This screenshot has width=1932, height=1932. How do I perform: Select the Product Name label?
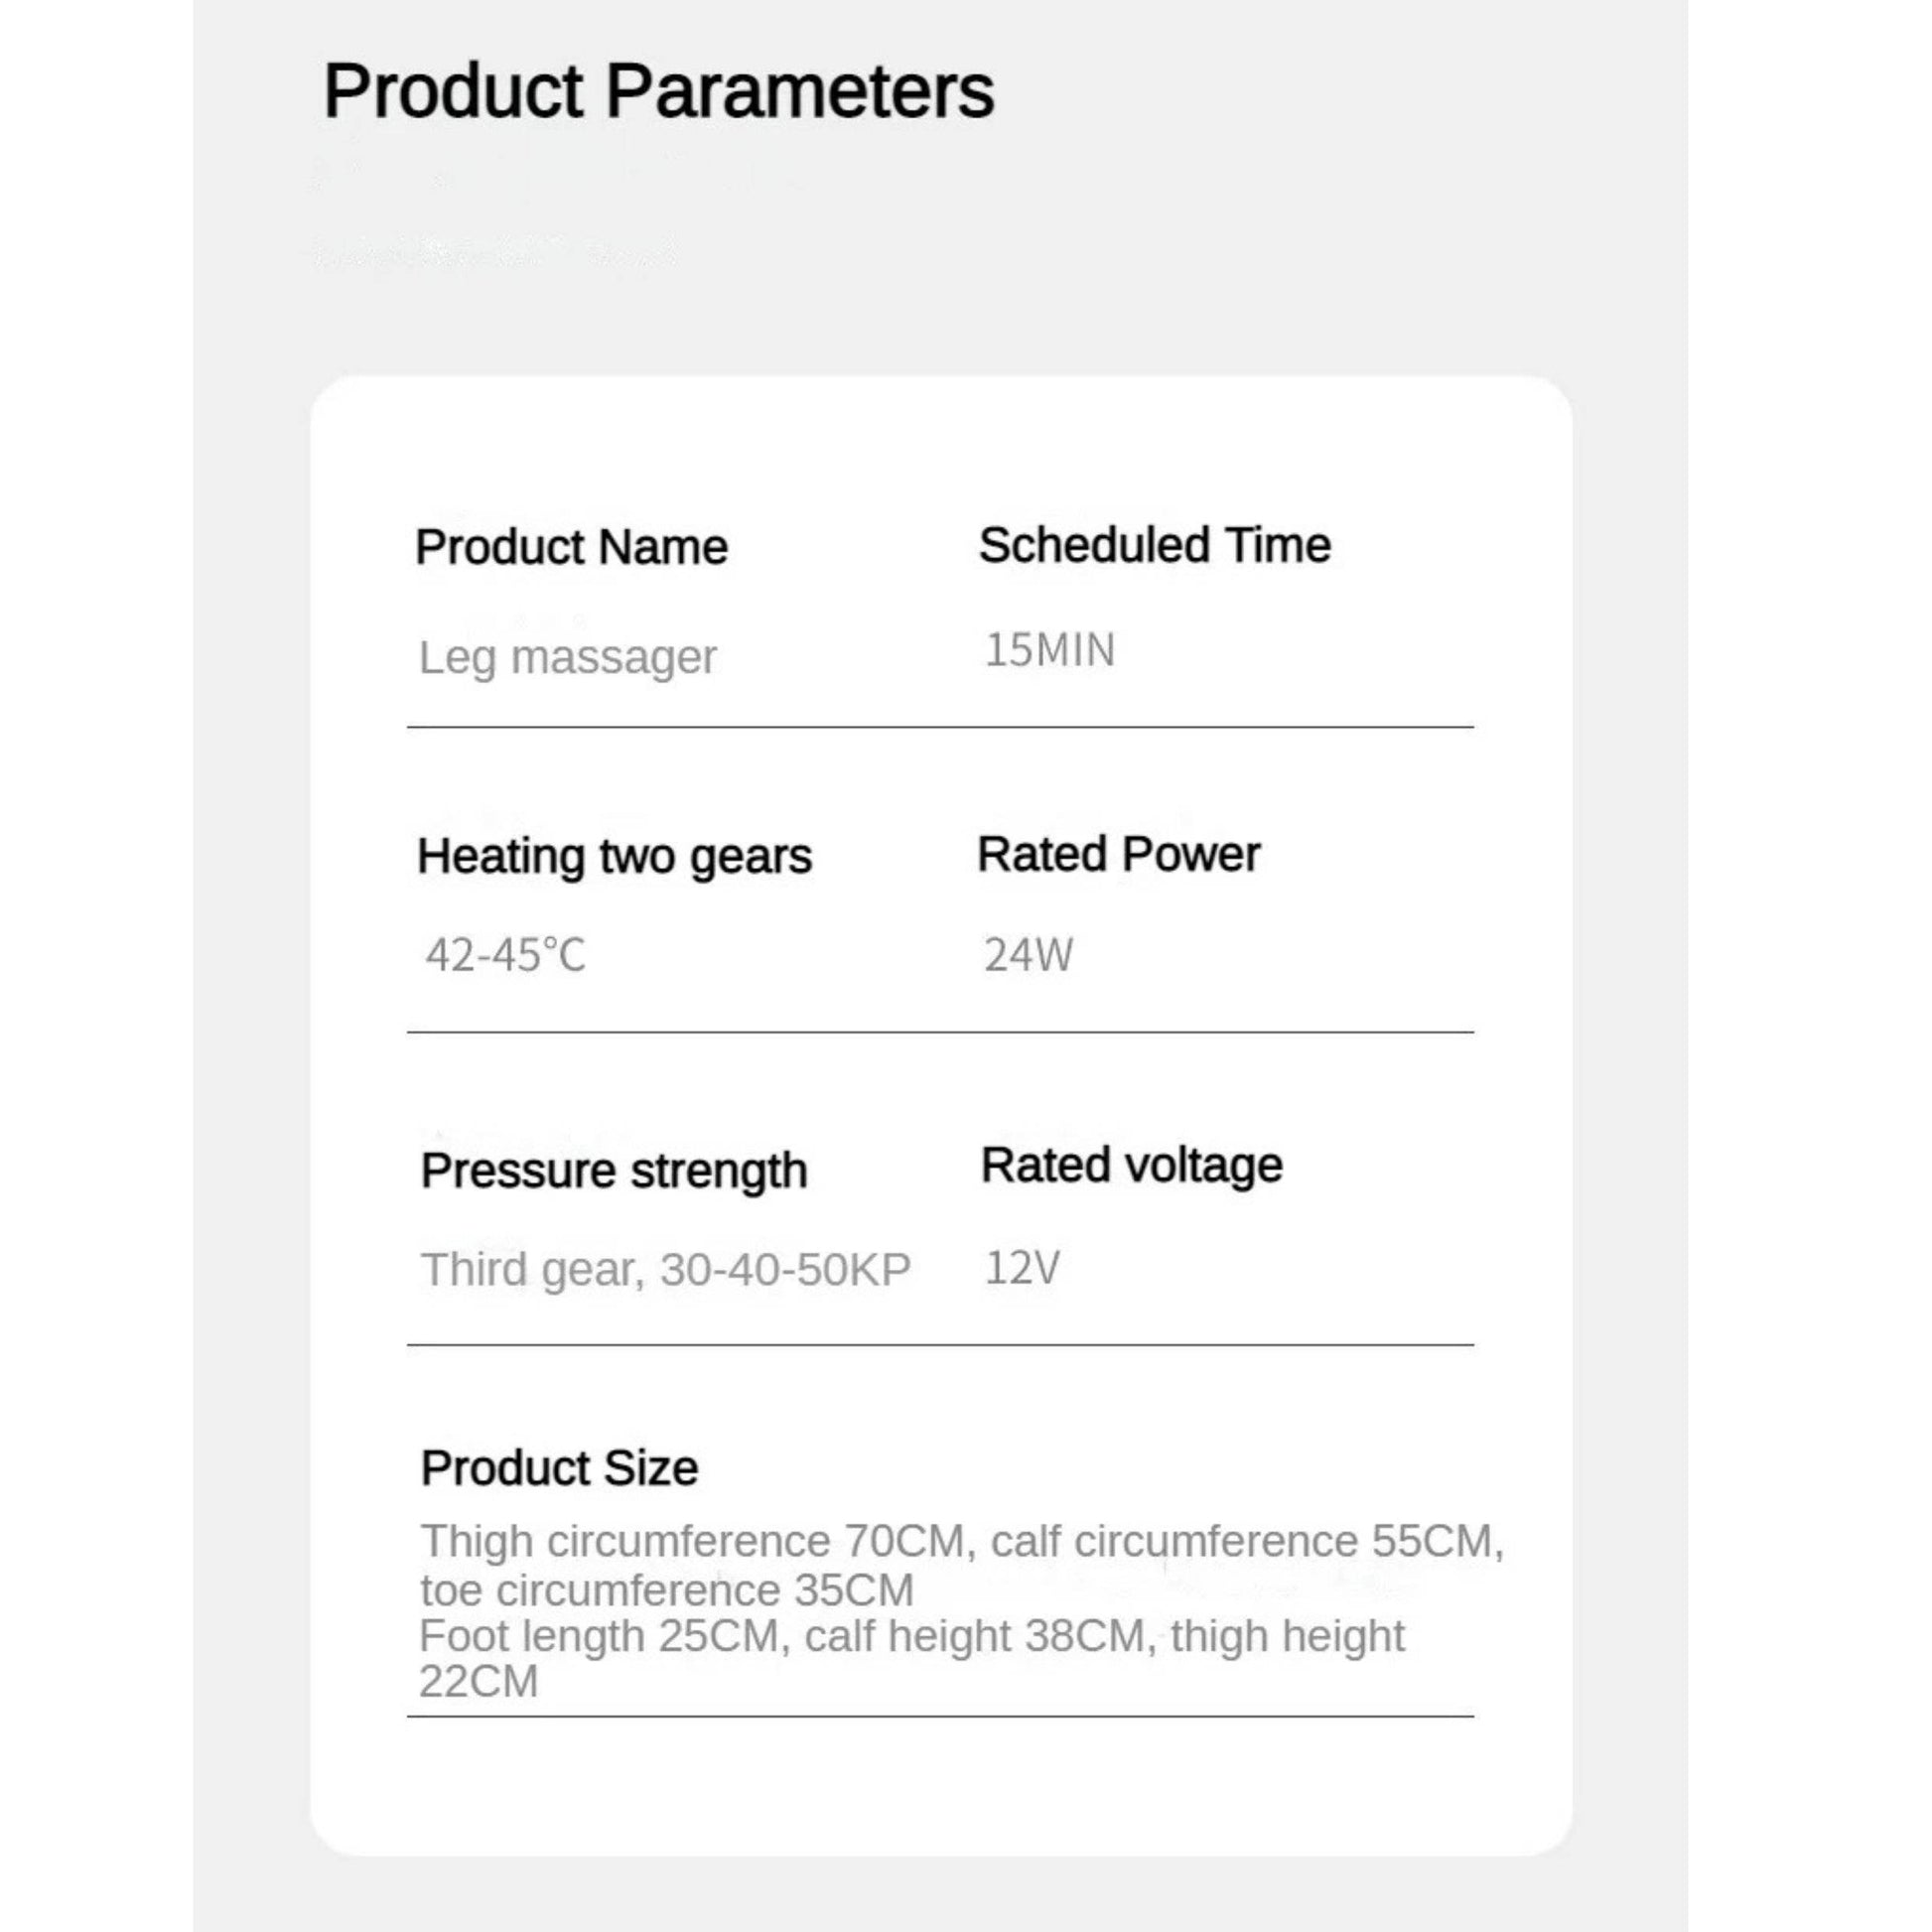pos(572,548)
